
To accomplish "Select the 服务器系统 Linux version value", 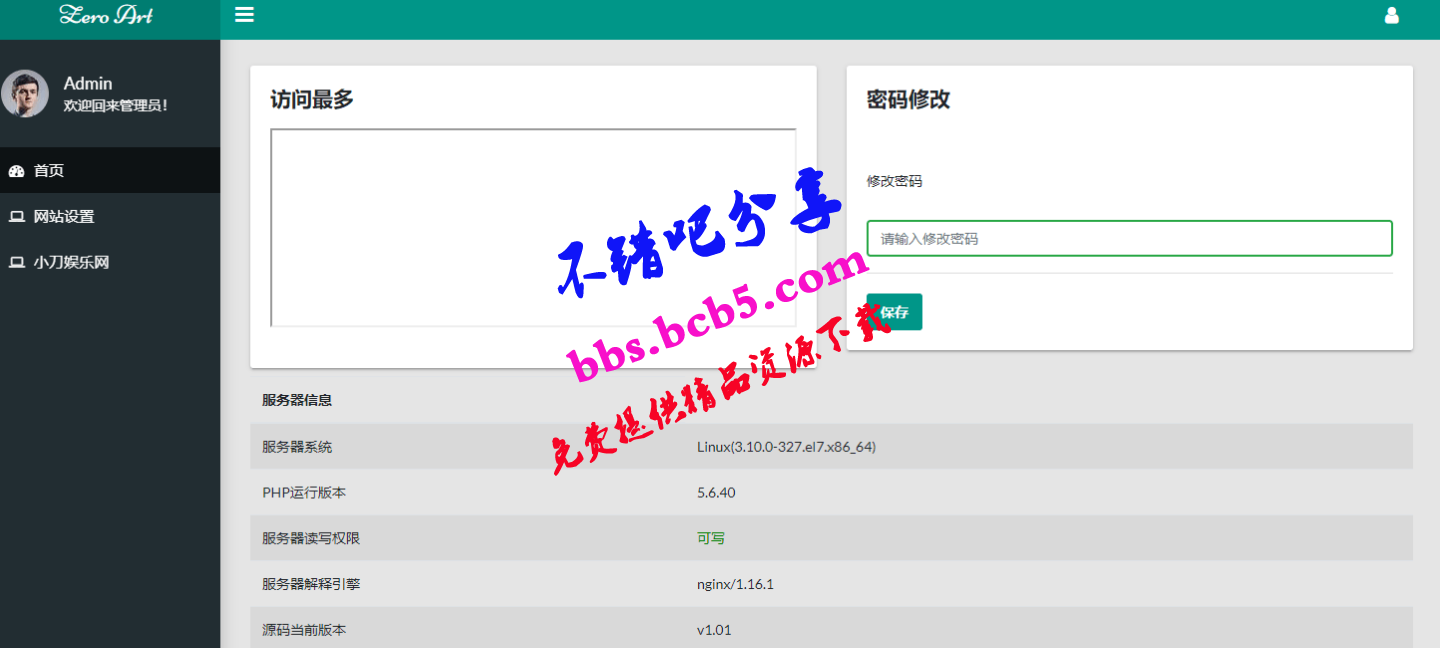I will point(786,447).
